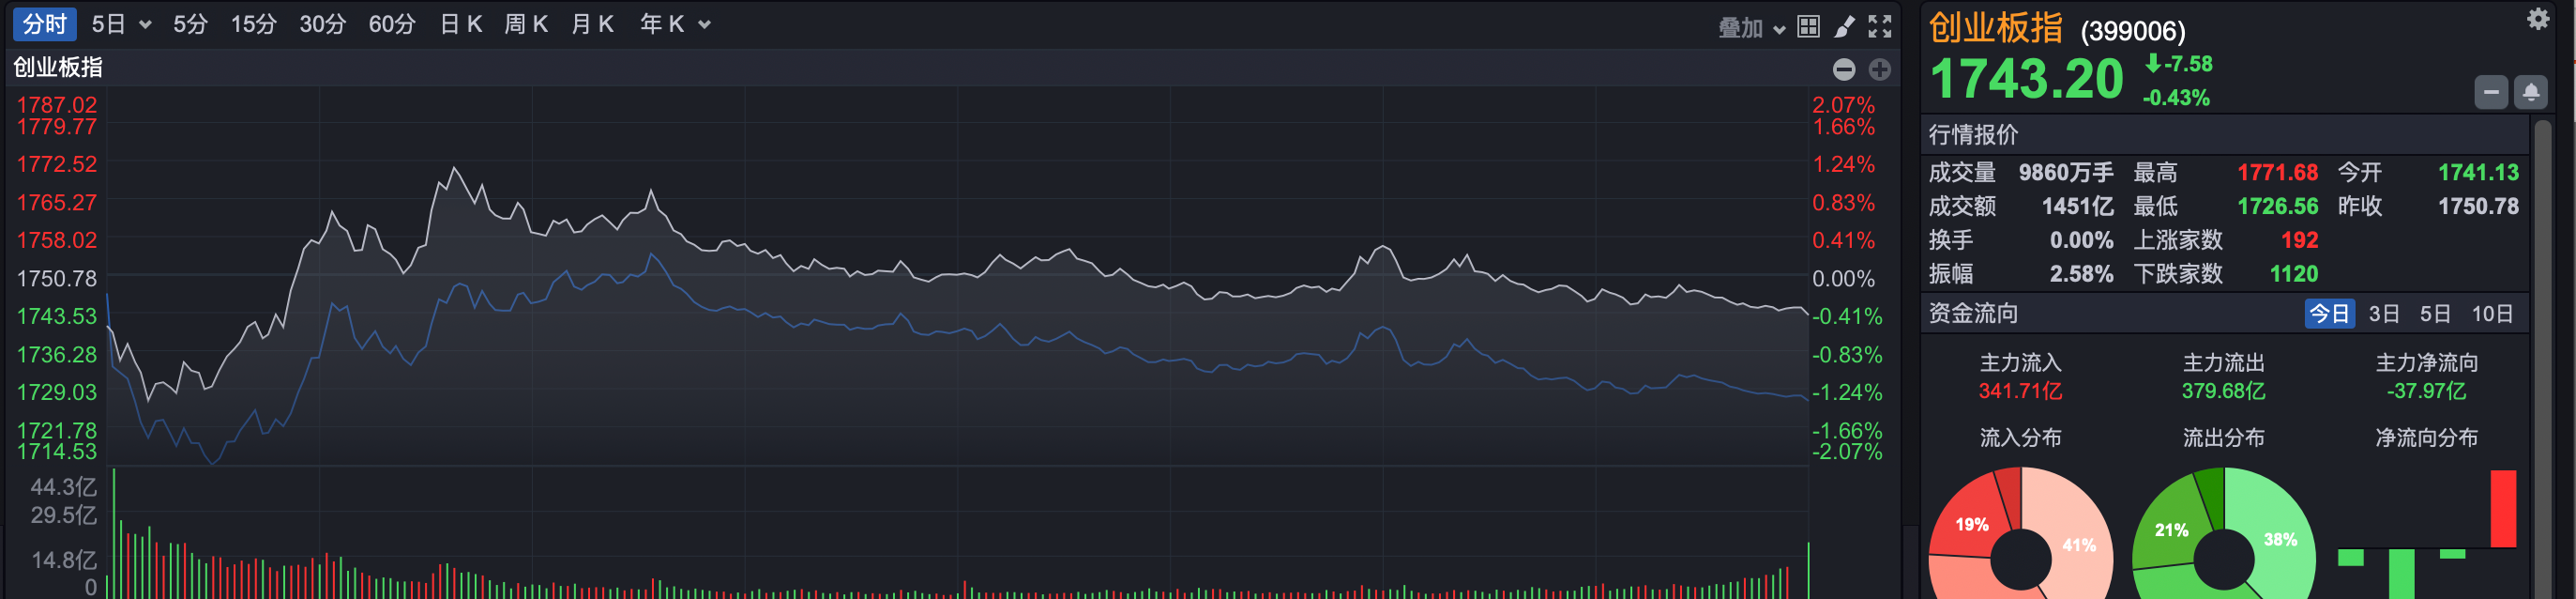Zoom in chart with plus circle icon

coord(1880,69)
